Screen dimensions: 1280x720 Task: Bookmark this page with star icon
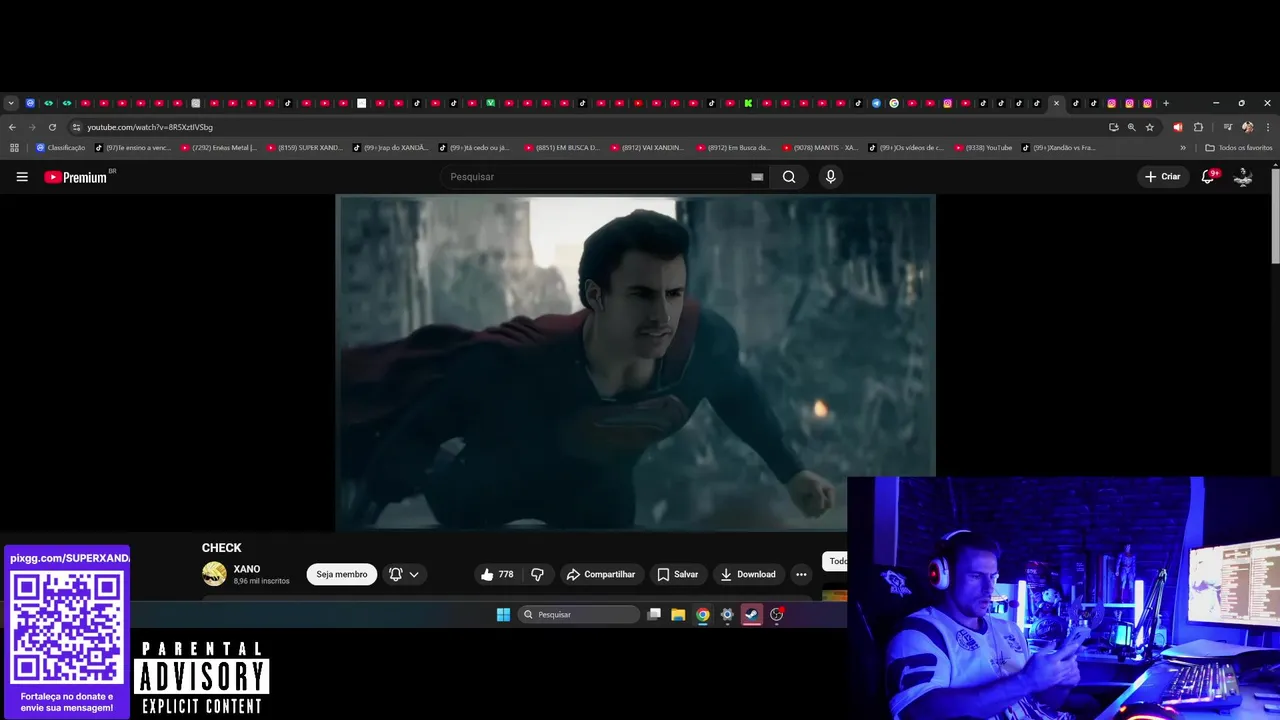pyautogui.click(x=1150, y=127)
